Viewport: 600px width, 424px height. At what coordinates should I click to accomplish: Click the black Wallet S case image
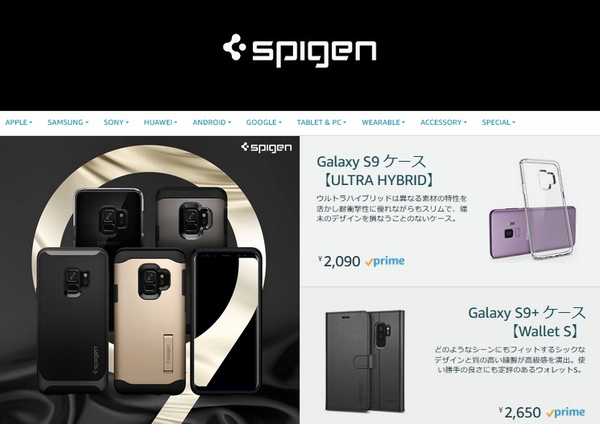point(365,361)
